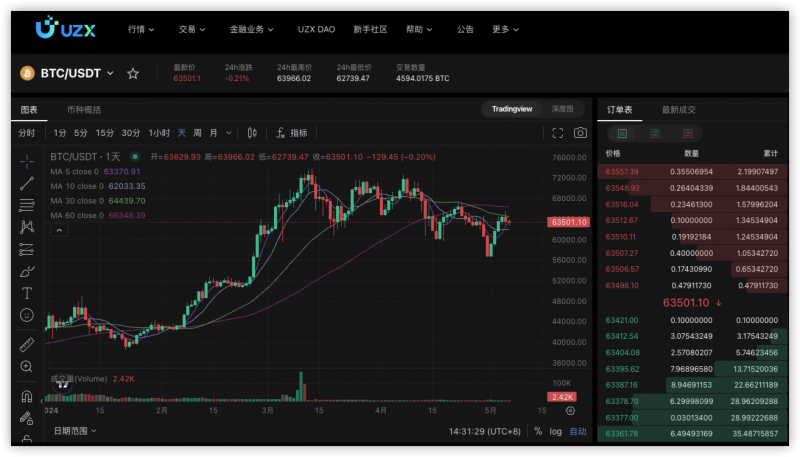Expand more timeframe options chevron
Viewport: 800px width, 457px height.
229,133
